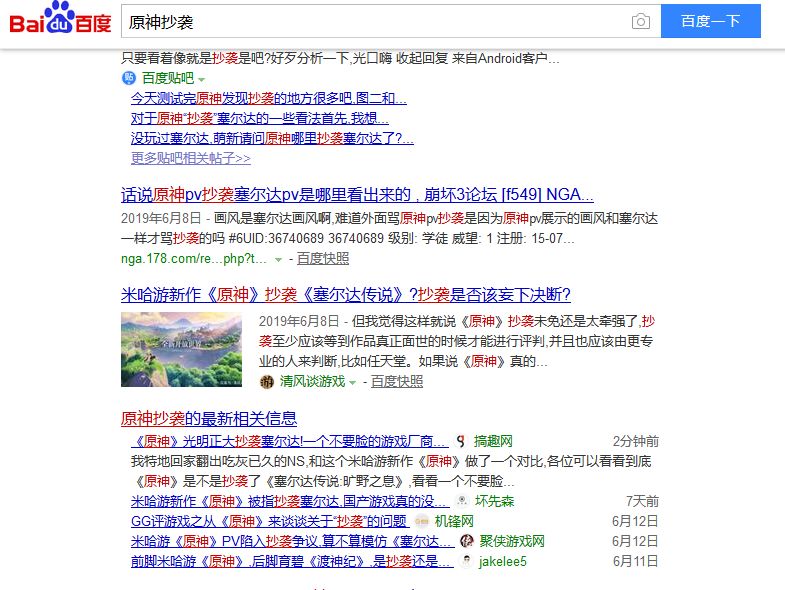The image size is (785, 590).
Task: Open 百度快照 for the NGA result
Action: [323, 258]
